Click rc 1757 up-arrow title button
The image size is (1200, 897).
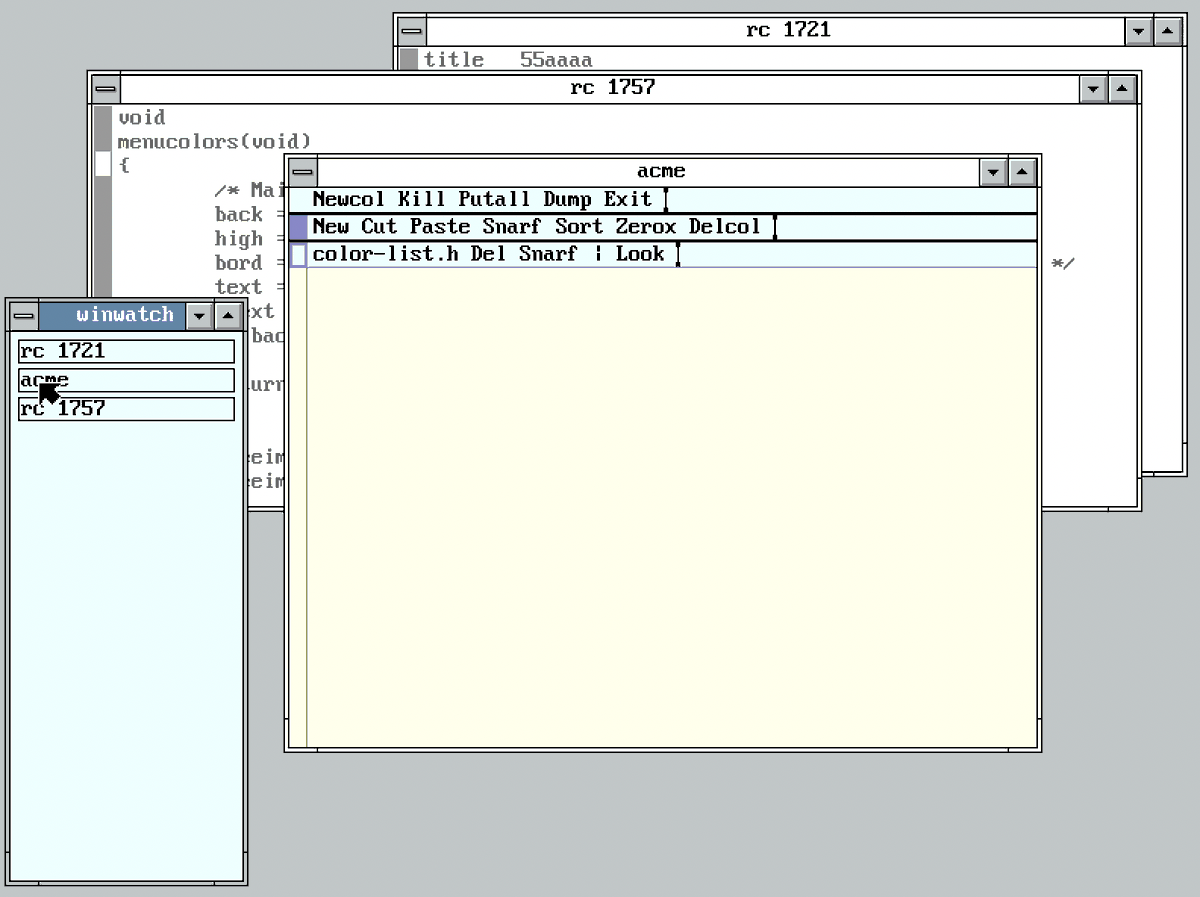tap(1122, 88)
